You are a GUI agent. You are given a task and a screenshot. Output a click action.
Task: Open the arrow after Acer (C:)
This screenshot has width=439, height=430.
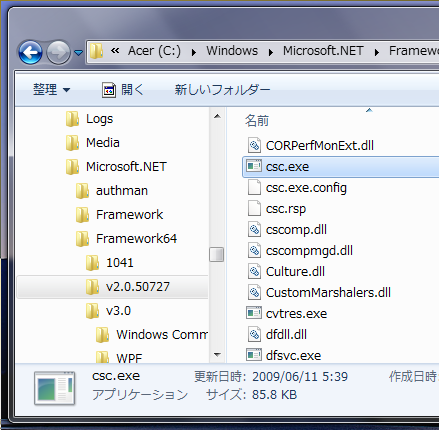194,52
